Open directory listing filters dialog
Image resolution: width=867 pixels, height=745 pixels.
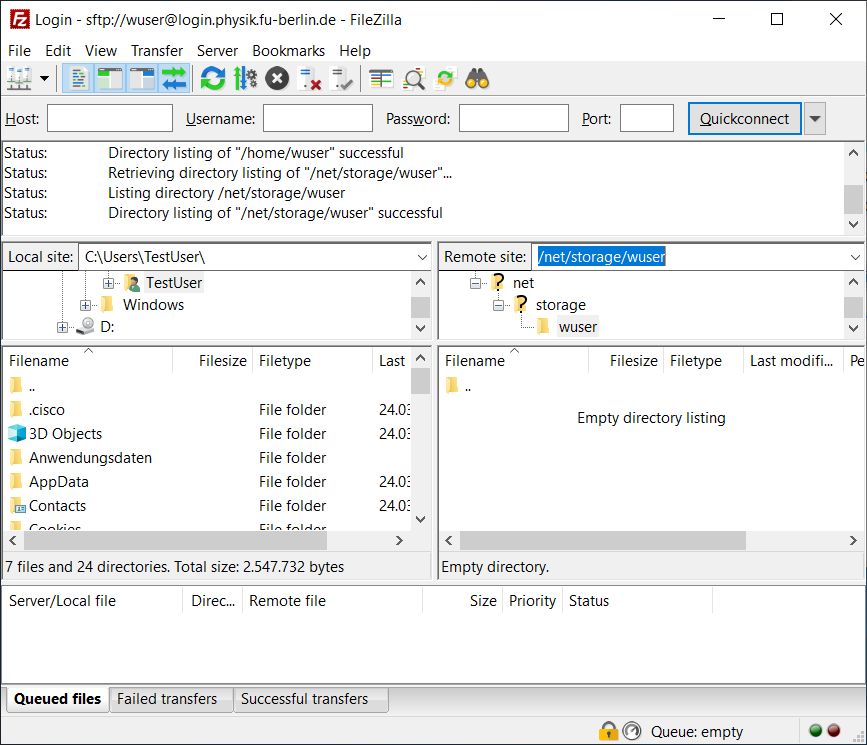[380, 79]
